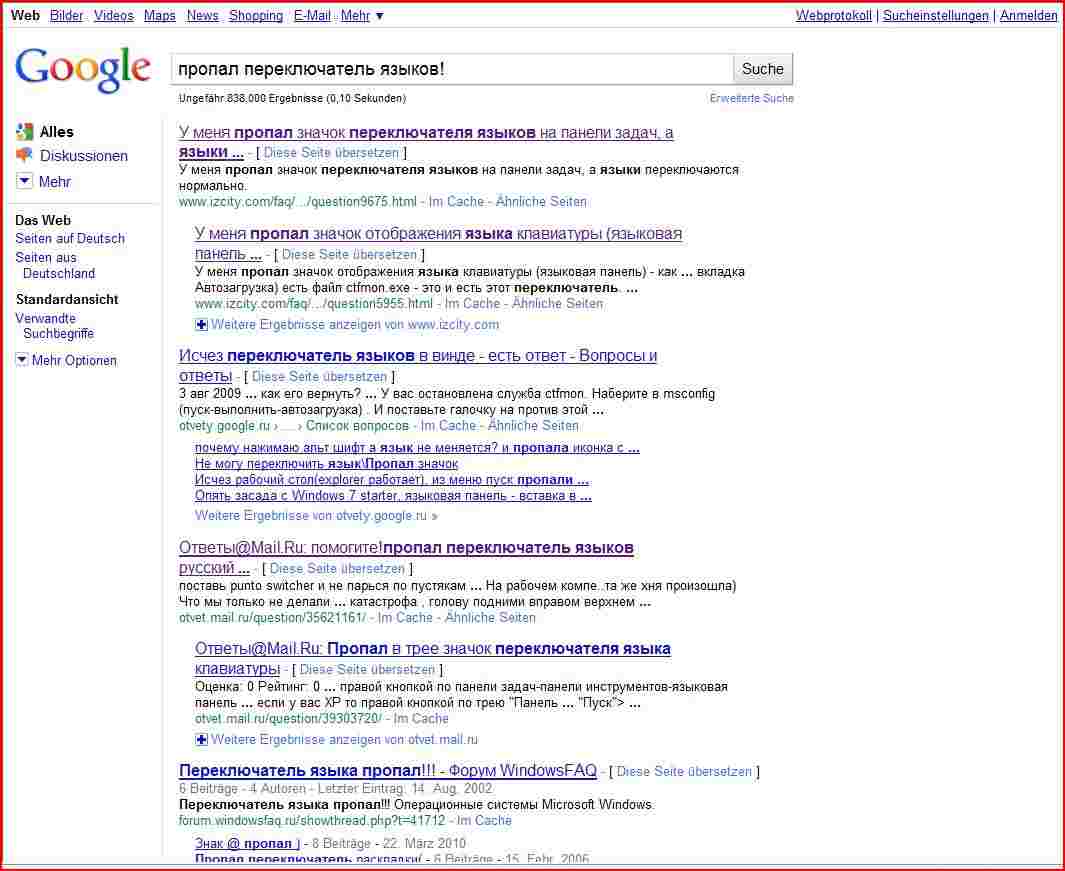This screenshot has height=871, width=1065.
Task: Filter by Seiten auf Deutsch
Action: pos(70,238)
